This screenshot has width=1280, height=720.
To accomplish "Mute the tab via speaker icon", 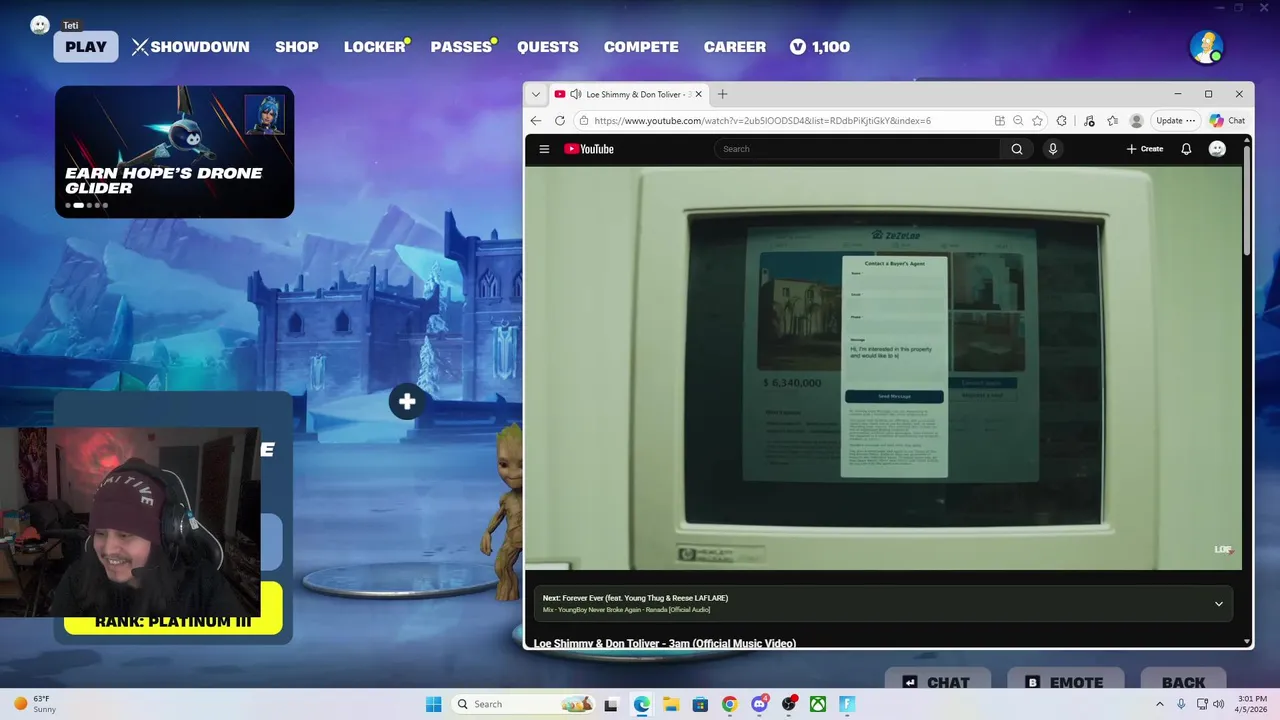I will coord(576,94).
